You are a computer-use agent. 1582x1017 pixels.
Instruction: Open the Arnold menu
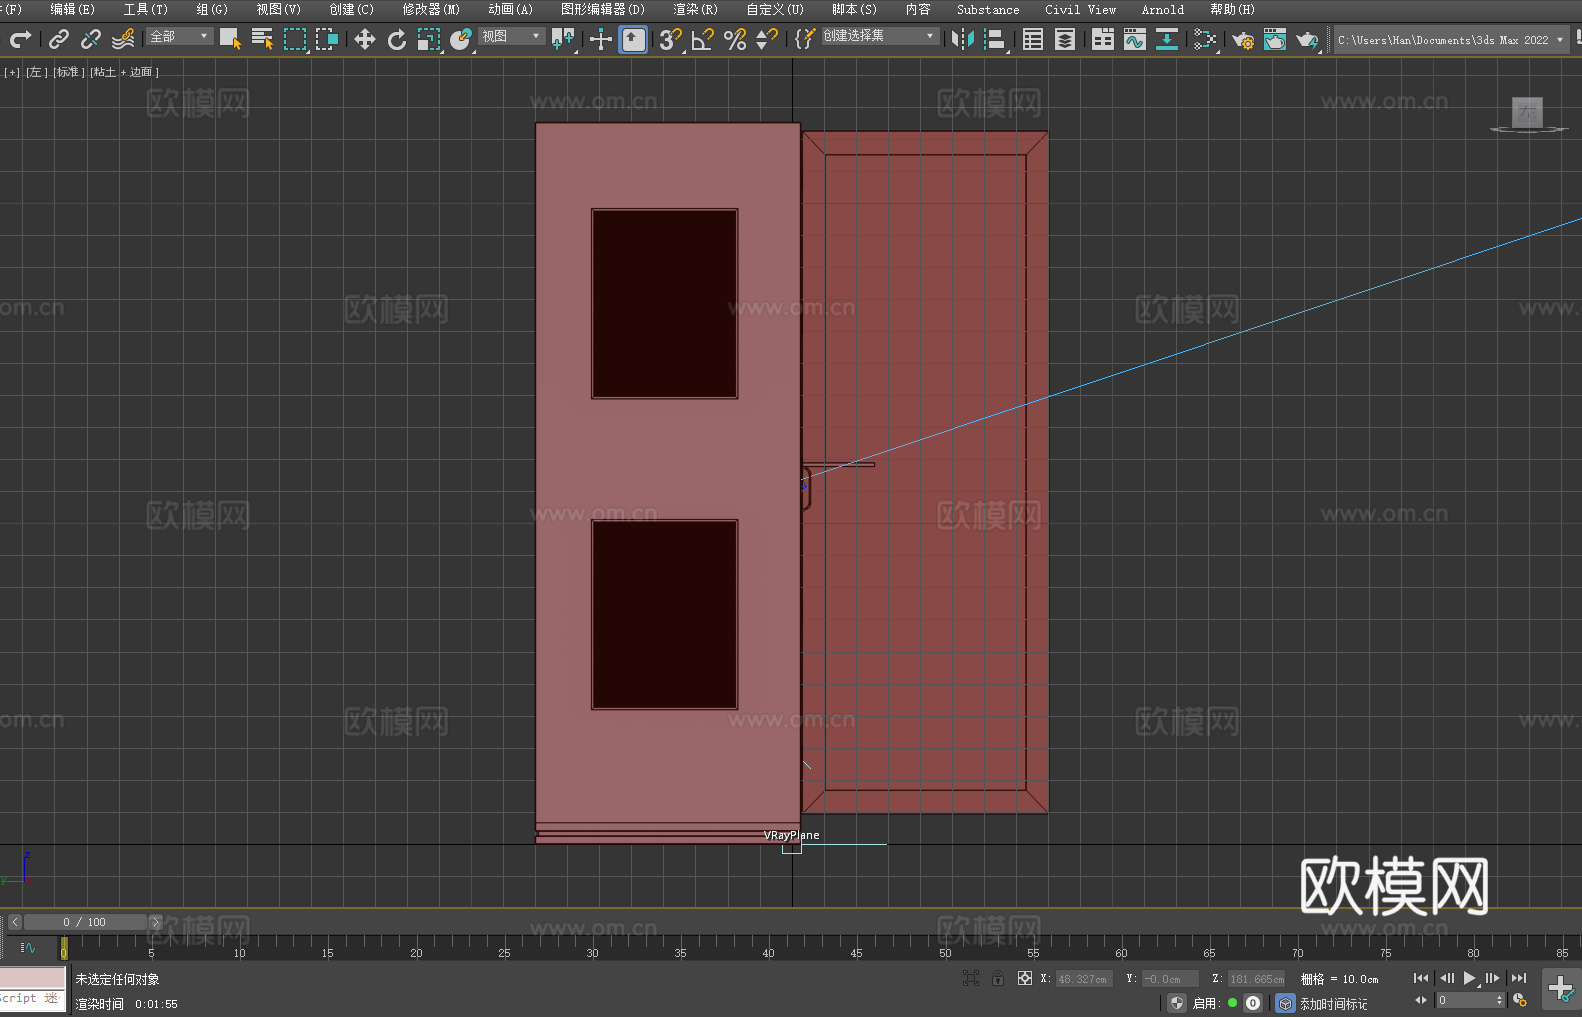pos(1162,9)
